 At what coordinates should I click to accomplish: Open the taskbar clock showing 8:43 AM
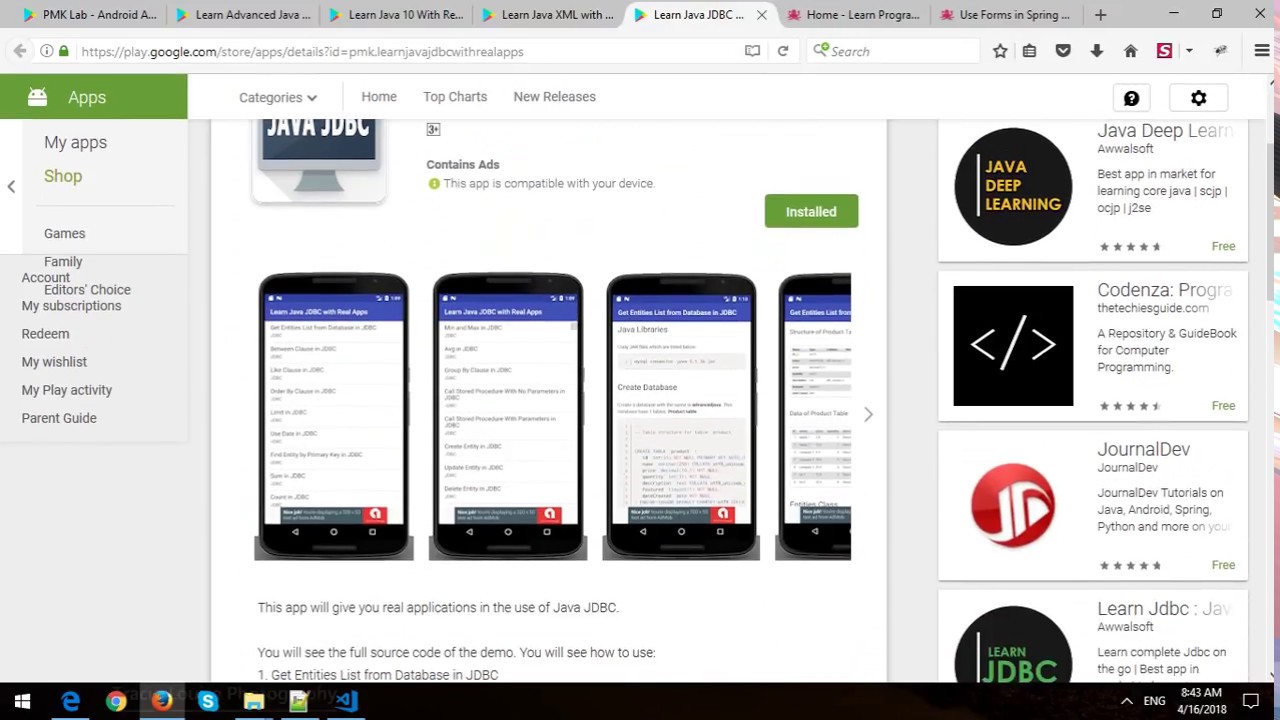[1200, 701]
